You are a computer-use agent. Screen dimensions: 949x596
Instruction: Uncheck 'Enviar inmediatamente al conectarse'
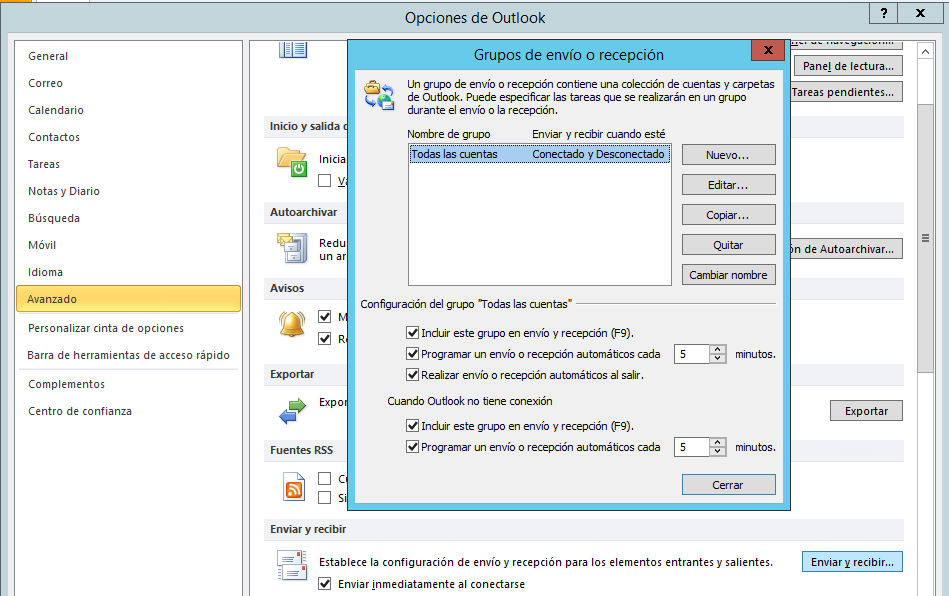click(x=325, y=584)
